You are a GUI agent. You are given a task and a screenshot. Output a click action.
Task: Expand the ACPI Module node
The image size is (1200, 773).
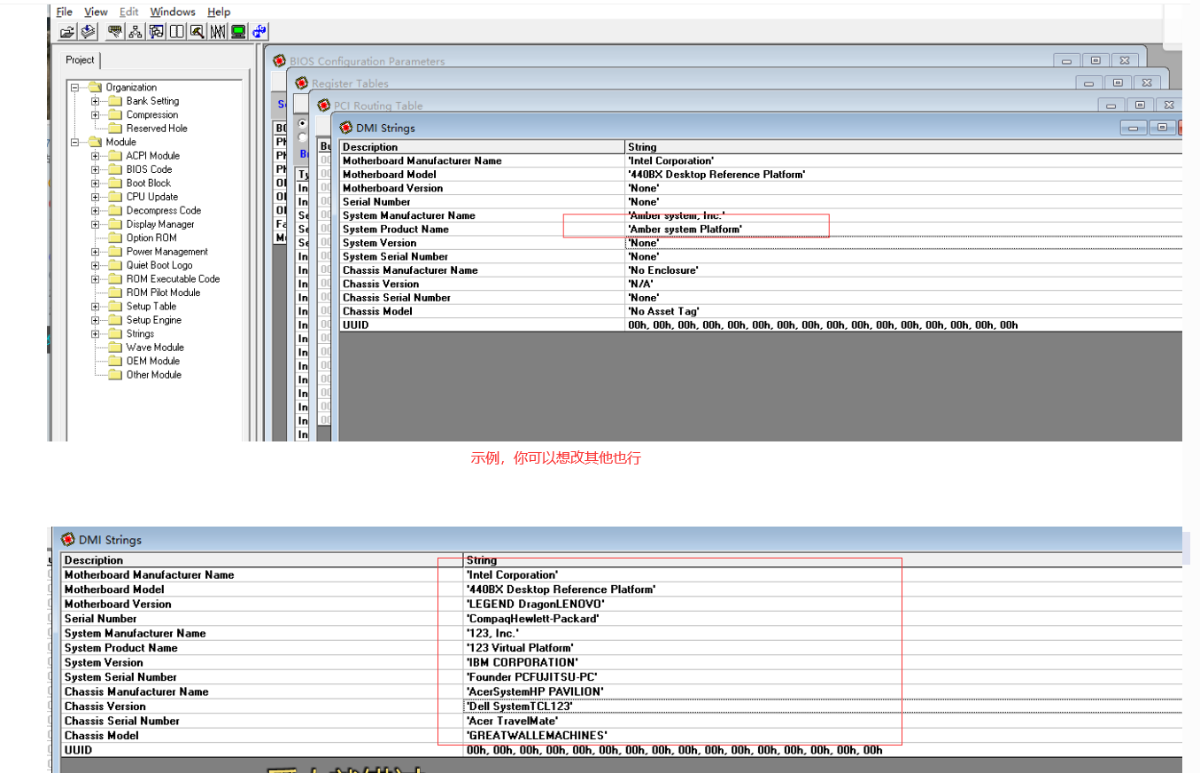95,156
